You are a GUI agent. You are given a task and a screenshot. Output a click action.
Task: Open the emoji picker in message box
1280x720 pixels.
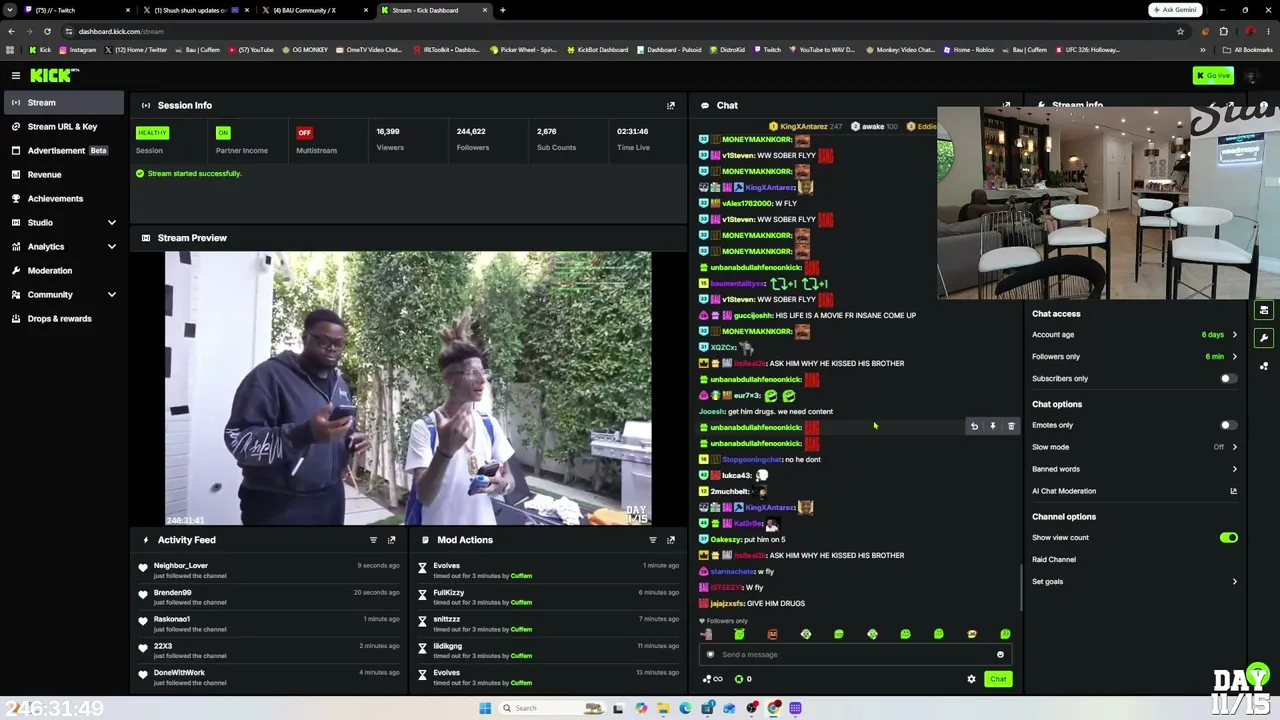(1000, 655)
